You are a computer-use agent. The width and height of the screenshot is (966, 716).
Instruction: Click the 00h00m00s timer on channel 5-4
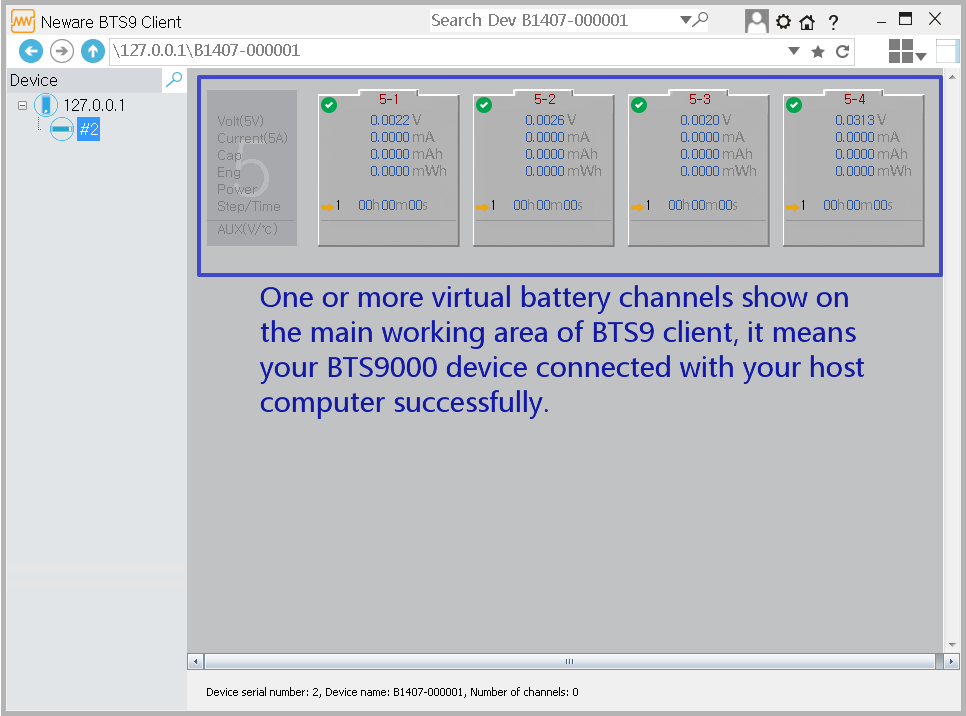[x=858, y=205]
